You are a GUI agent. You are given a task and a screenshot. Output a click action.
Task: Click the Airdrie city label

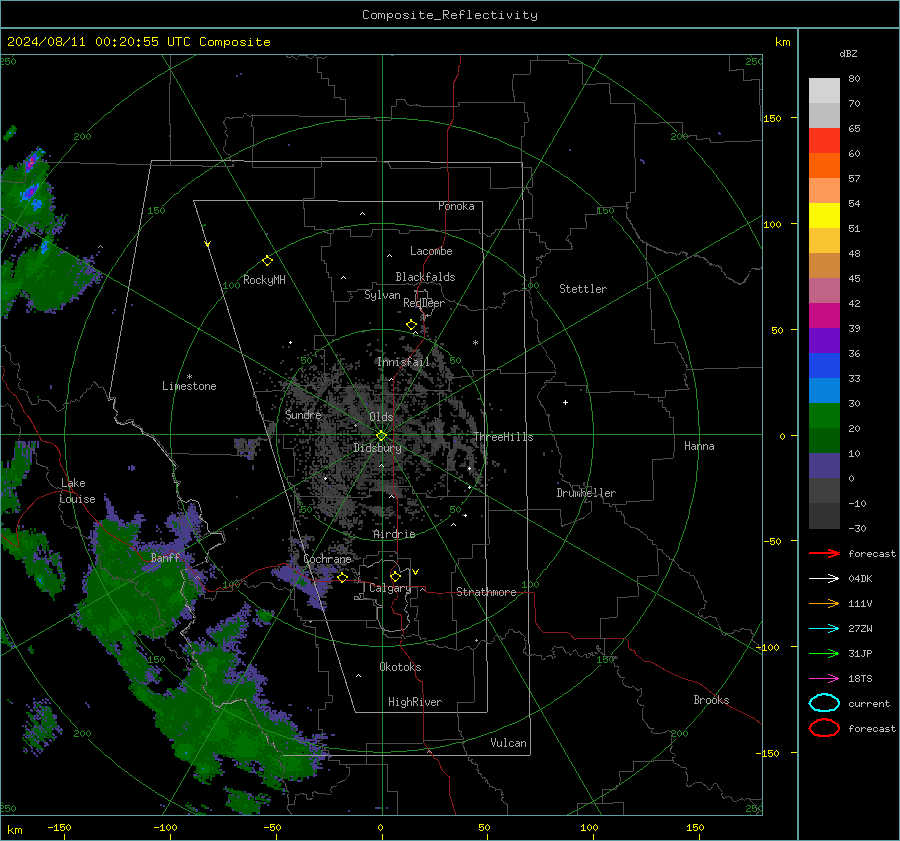(x=394, y=534)
